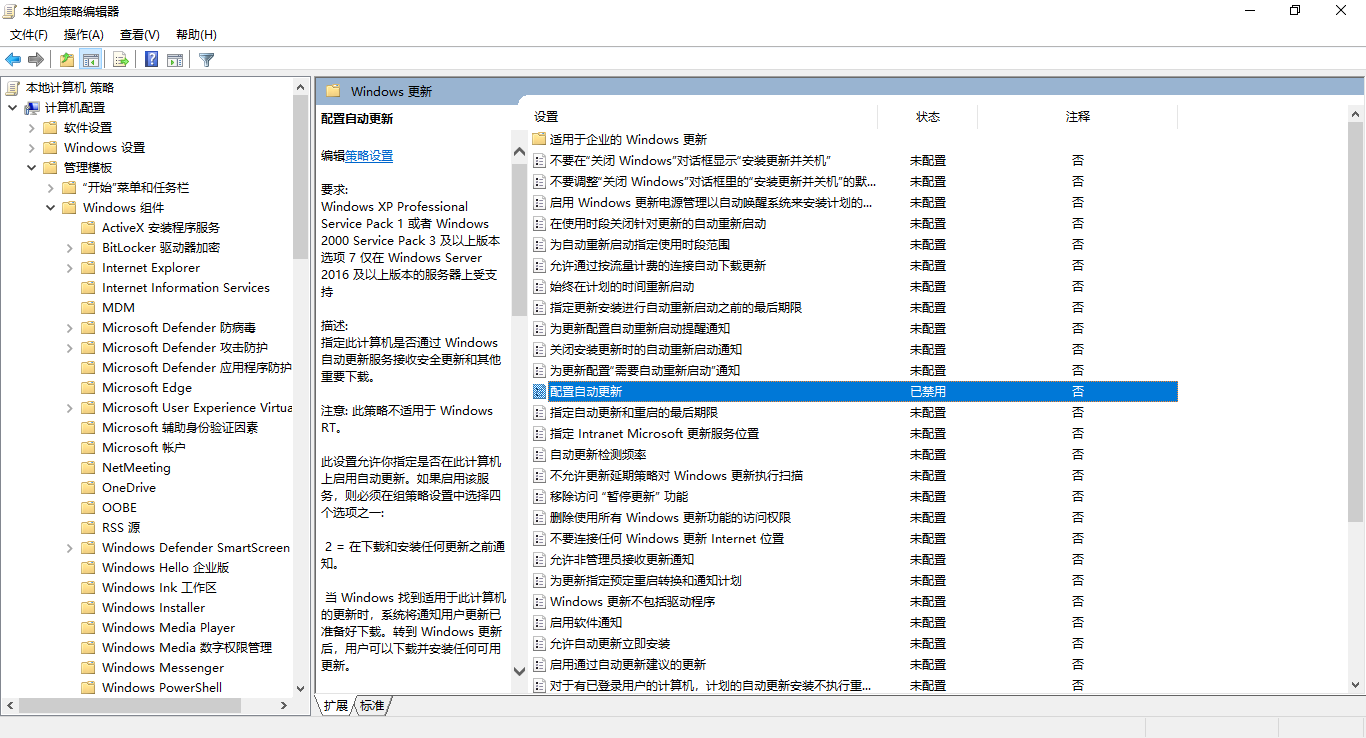Click the 已禁用 status of 配置自动更新
This screenshot has height=738, width=1366.
[x=928, y=391]
